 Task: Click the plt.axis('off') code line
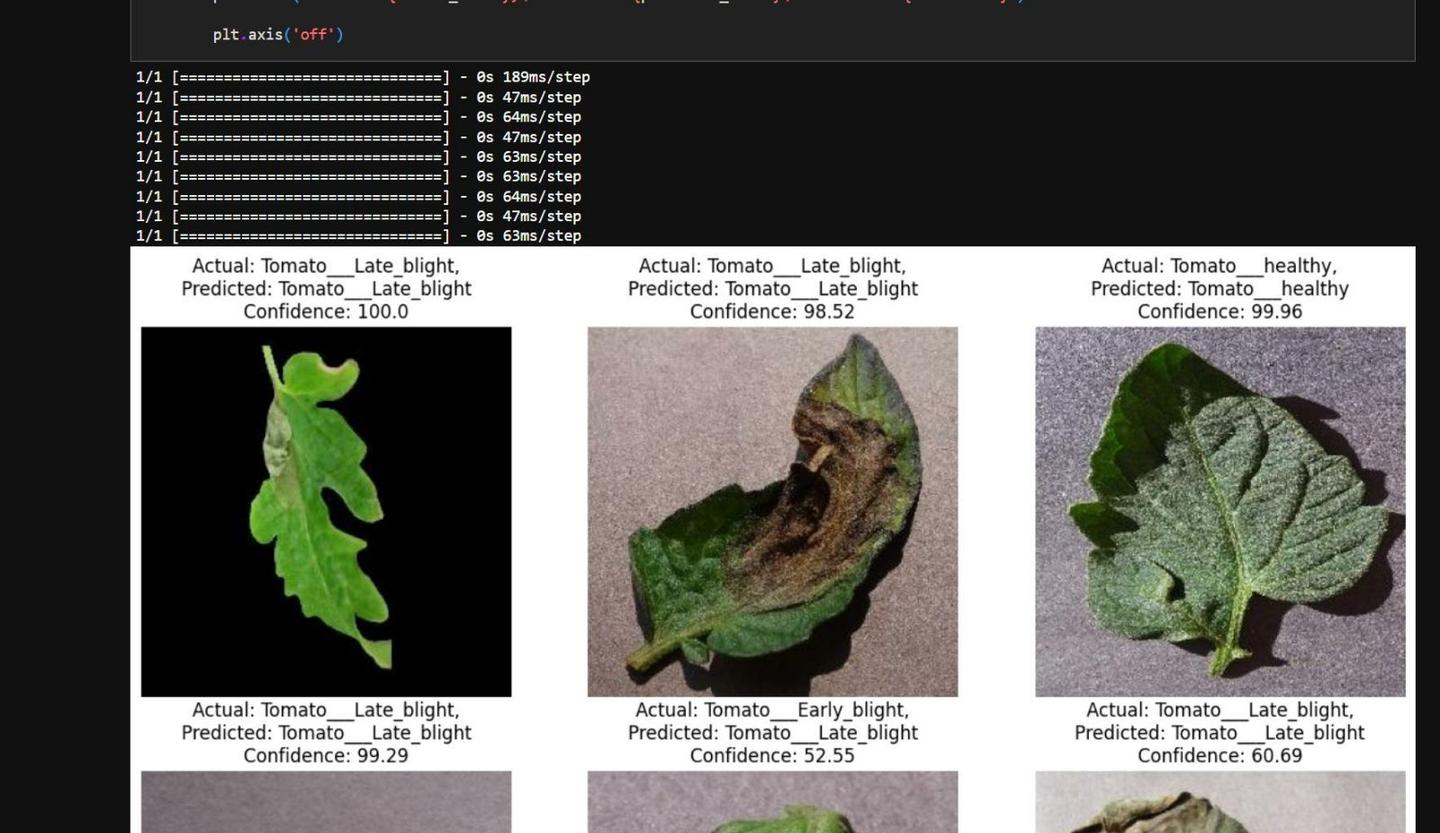[x=278, y=35]
